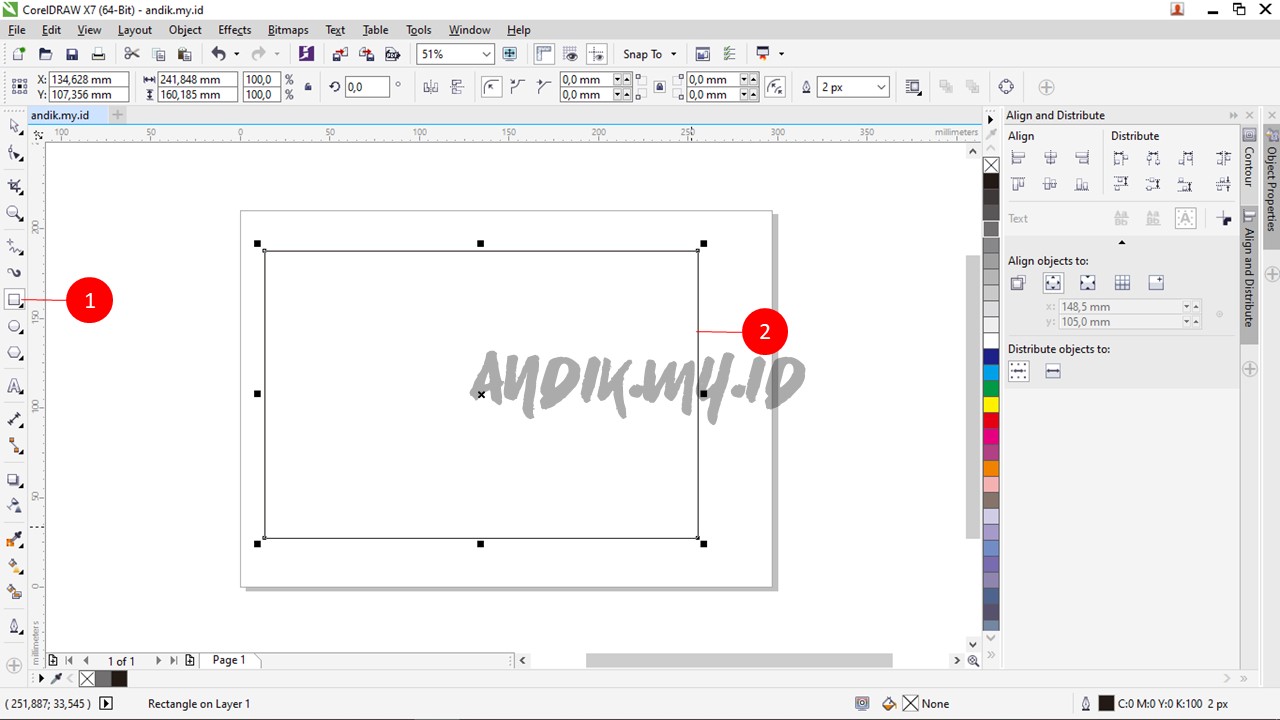
Task: Expand color palette flyout arrow
Action: tap(991, 119)
